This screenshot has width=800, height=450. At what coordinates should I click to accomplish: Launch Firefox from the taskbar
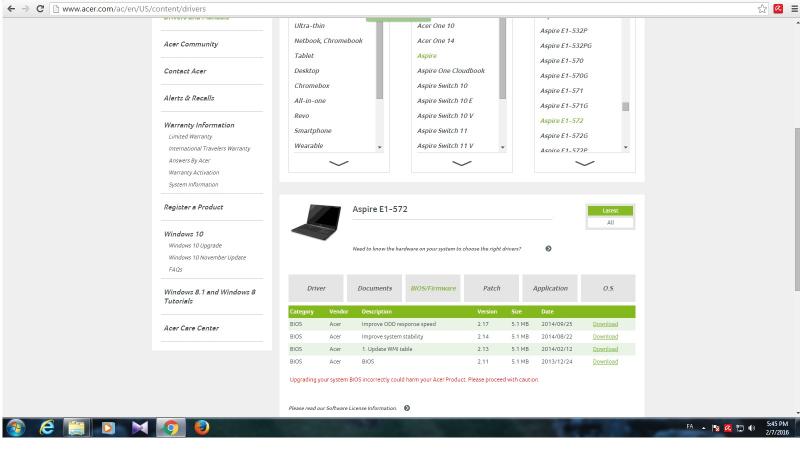pyautogui.click(x=202, y=428)
